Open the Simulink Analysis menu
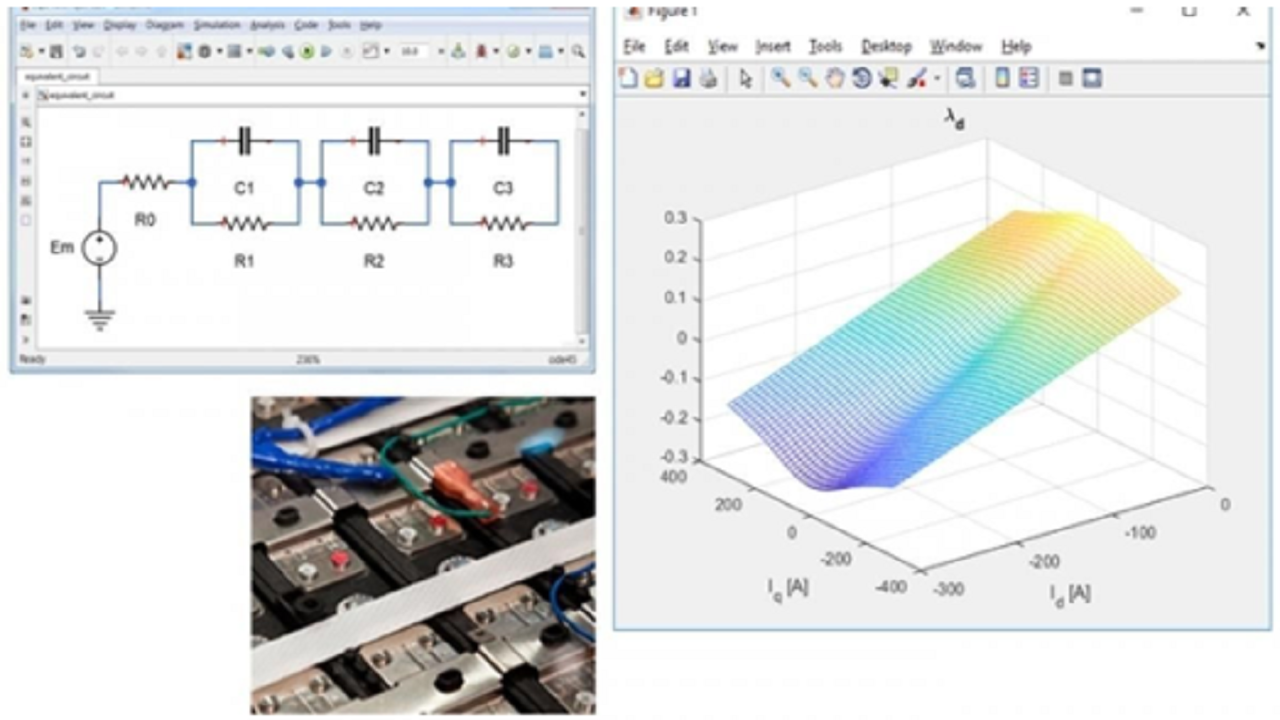This screenshot has height=720, width=1280. 267,24
